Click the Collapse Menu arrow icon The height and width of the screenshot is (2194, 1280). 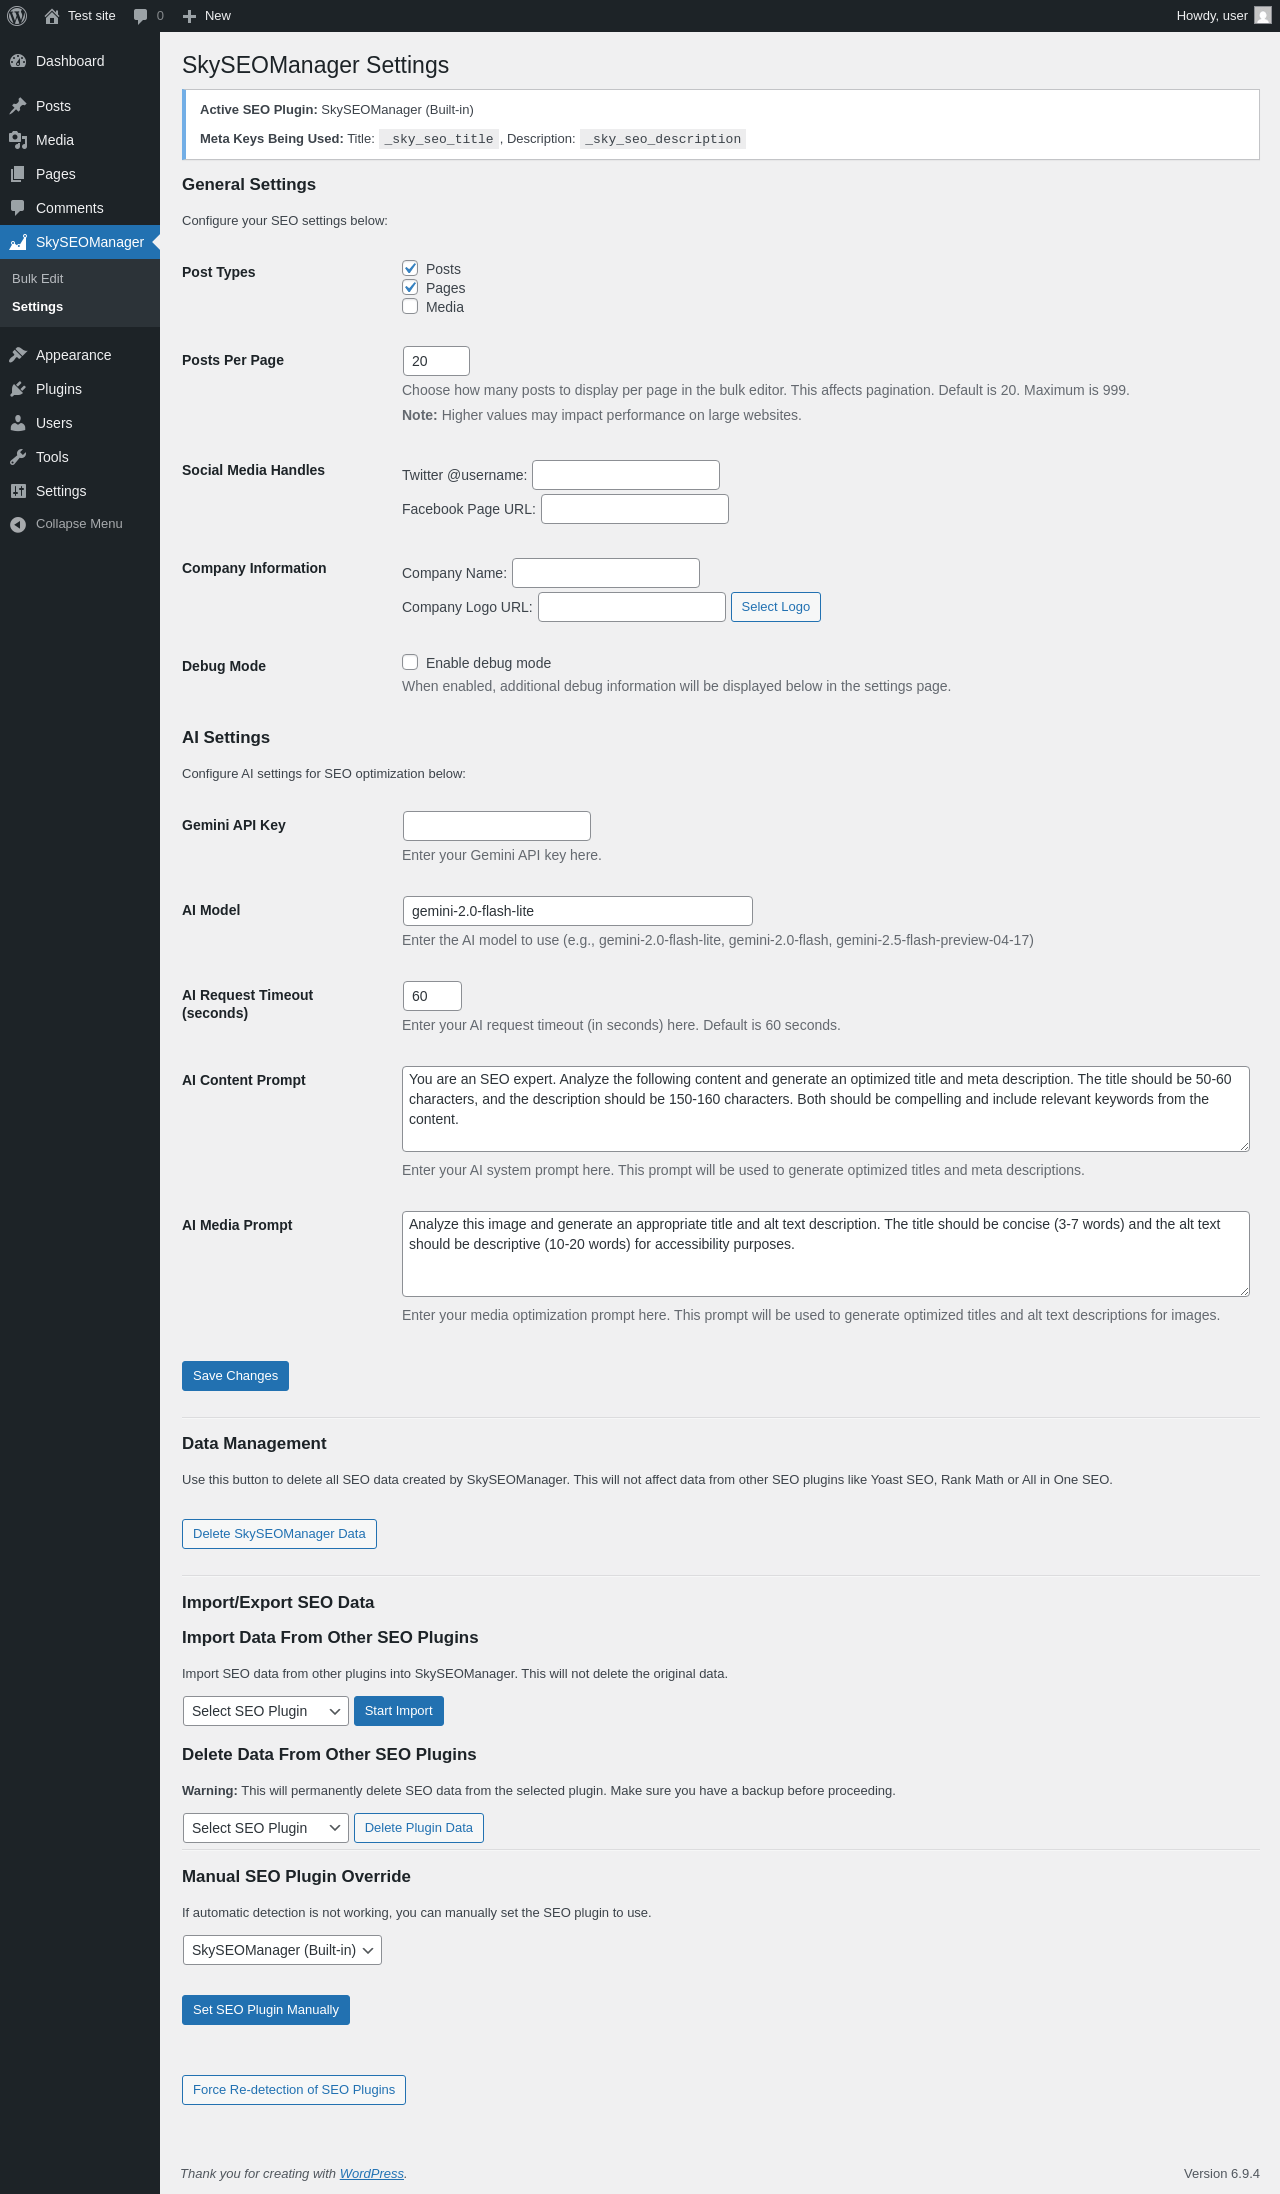click(18, 524)
